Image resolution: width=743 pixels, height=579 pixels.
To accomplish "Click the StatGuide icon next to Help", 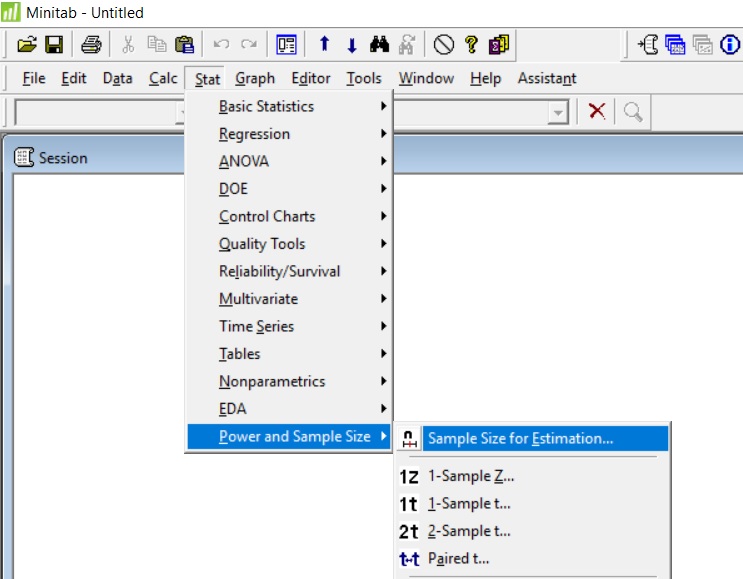I will point(498,45).
